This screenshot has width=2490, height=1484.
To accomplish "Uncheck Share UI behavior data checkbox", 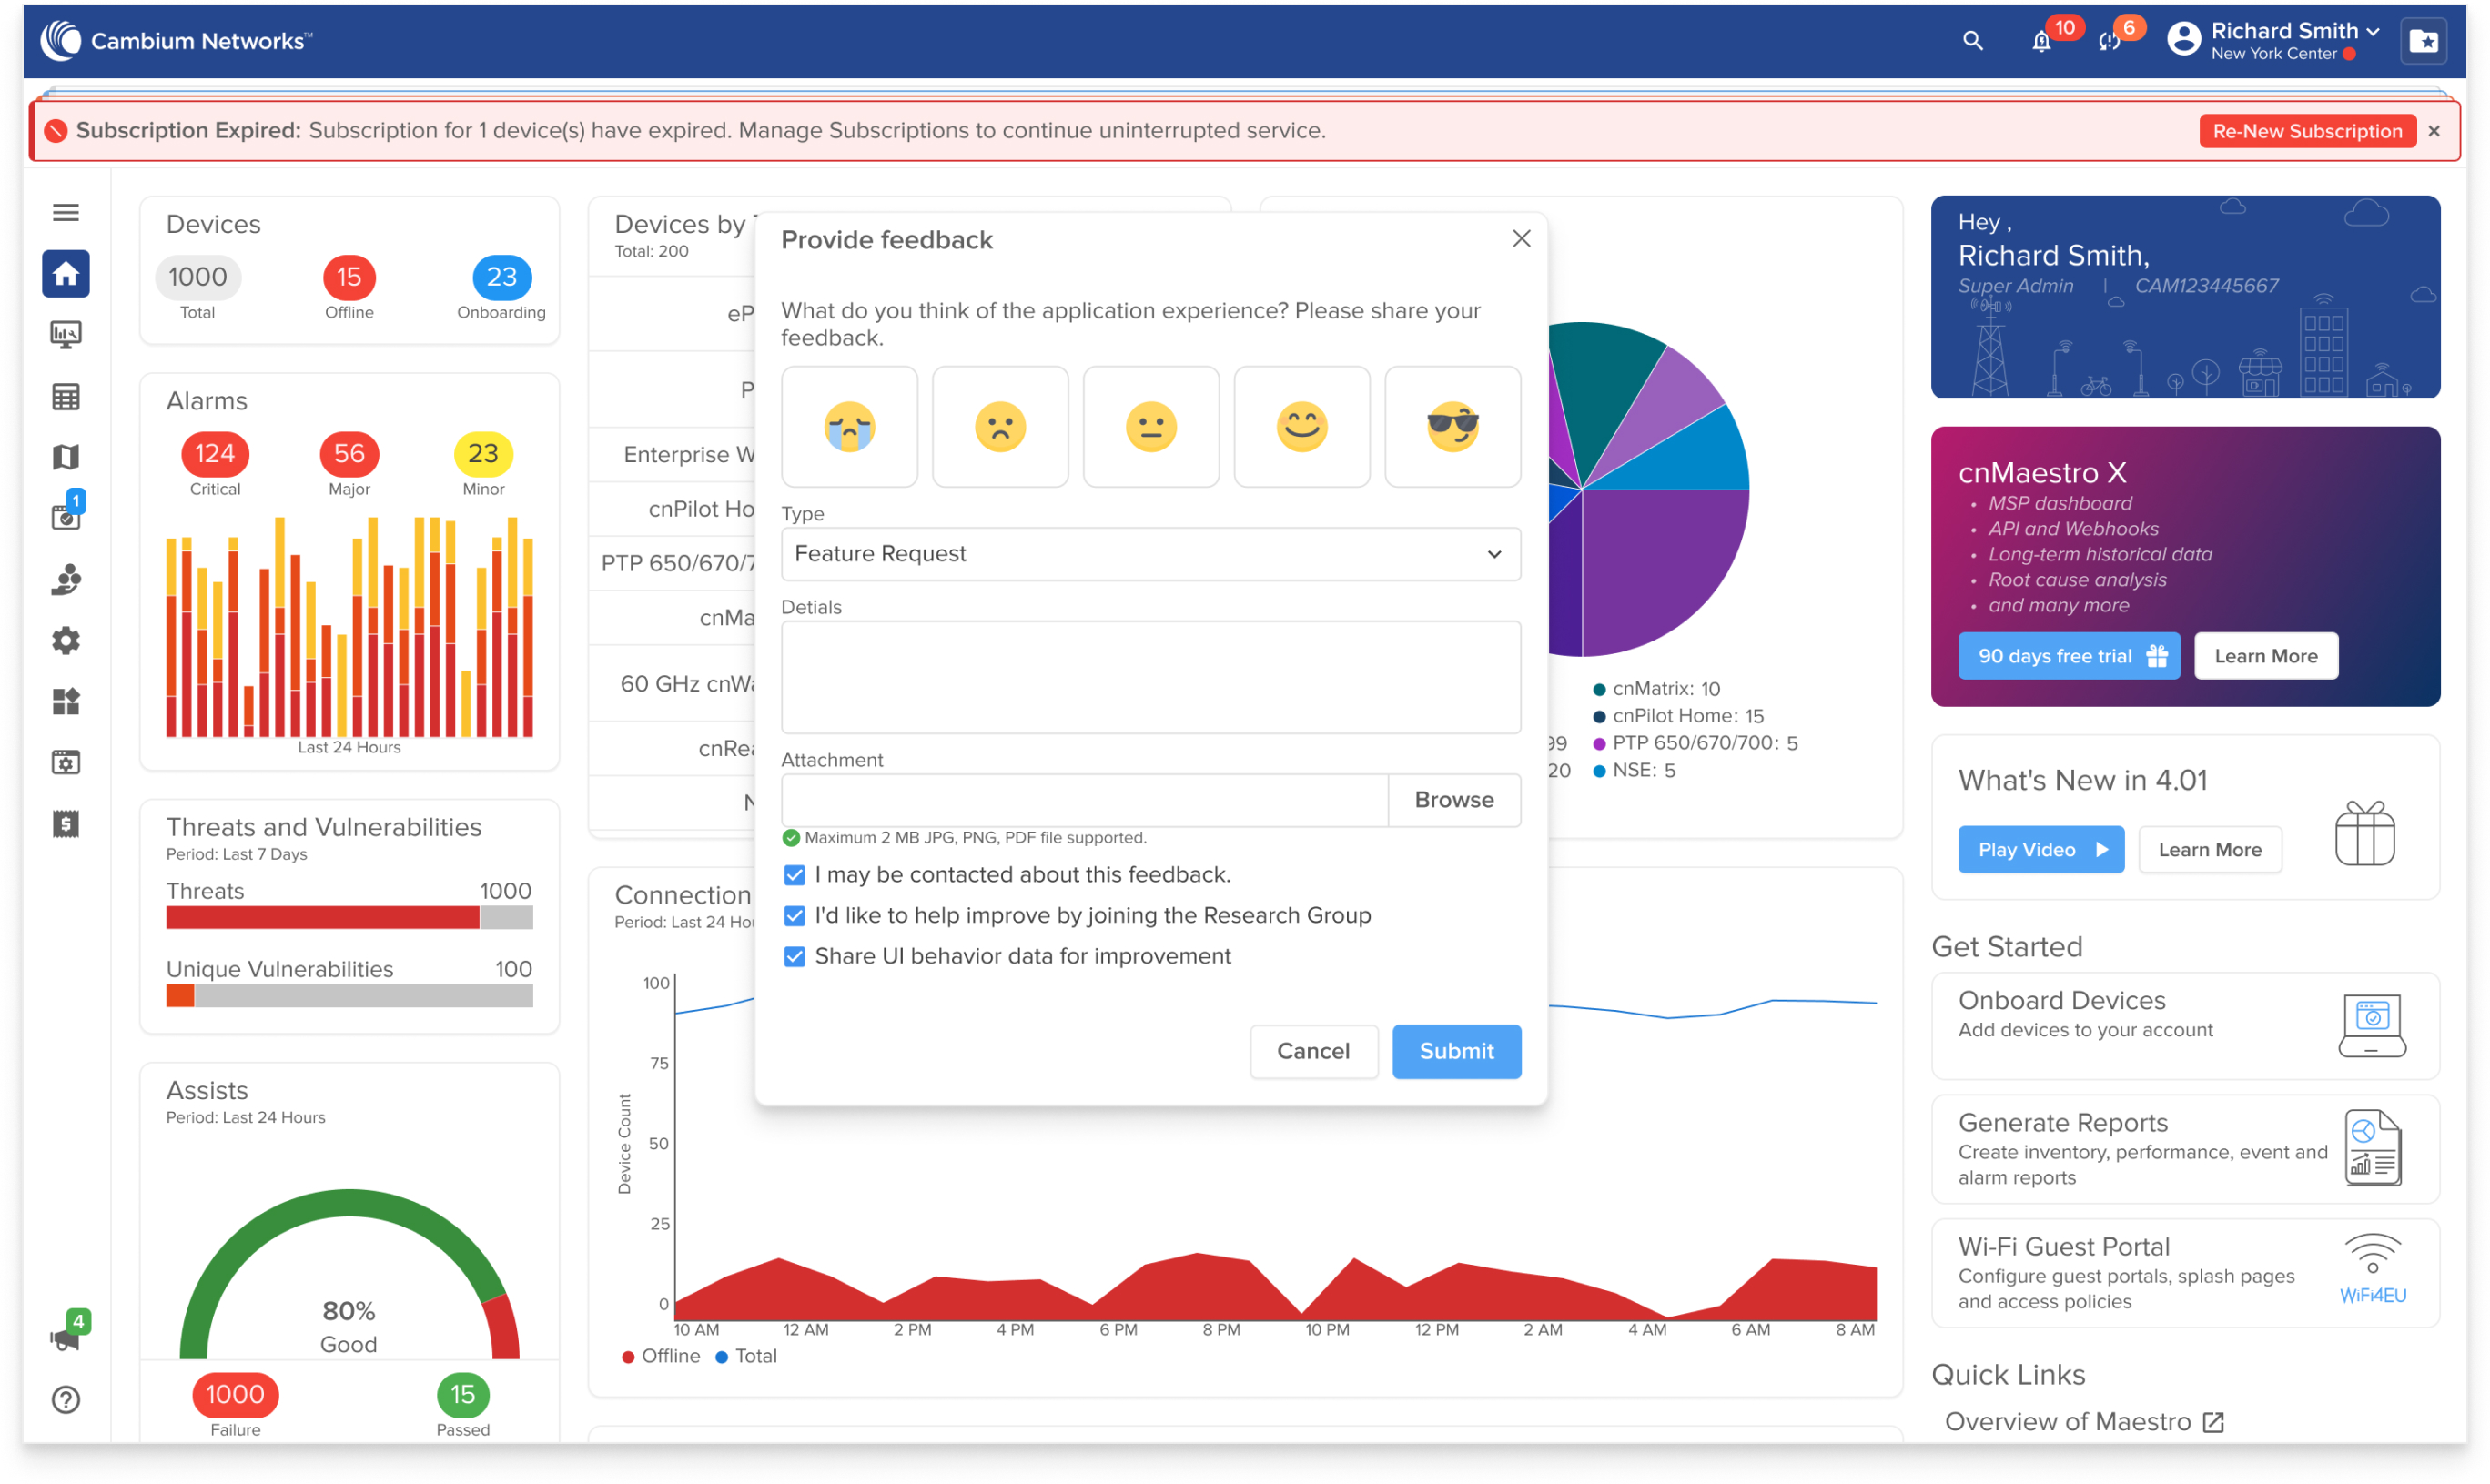I will pos(795,957).
